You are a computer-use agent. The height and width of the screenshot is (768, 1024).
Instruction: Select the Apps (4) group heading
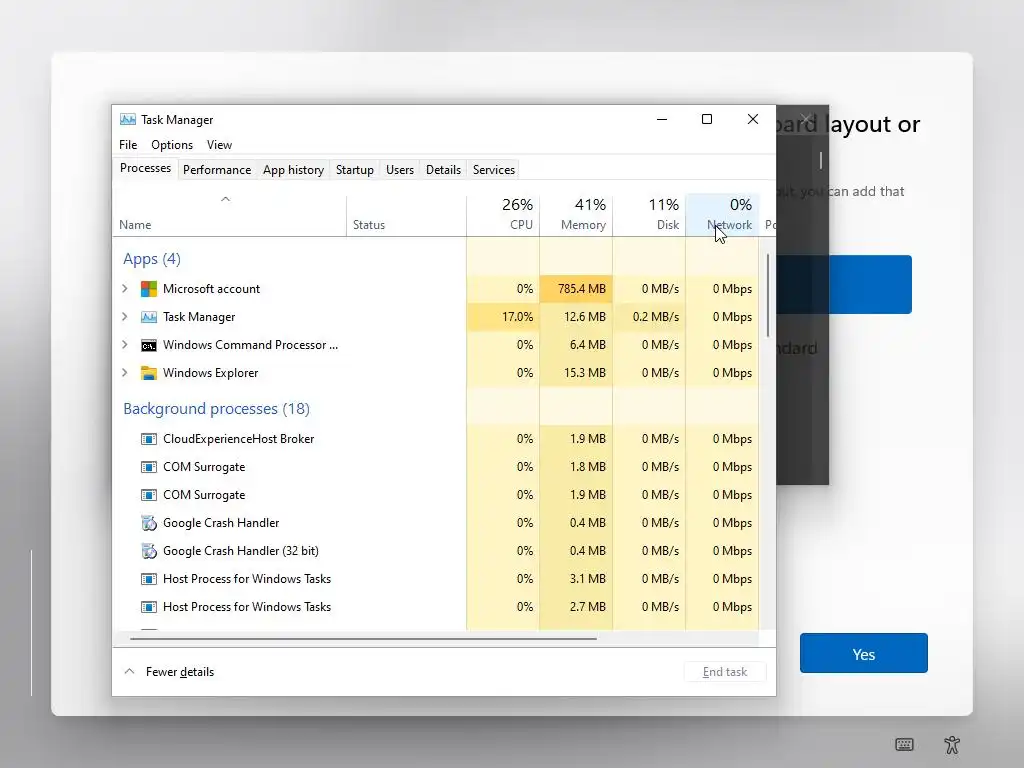point(152,259)
